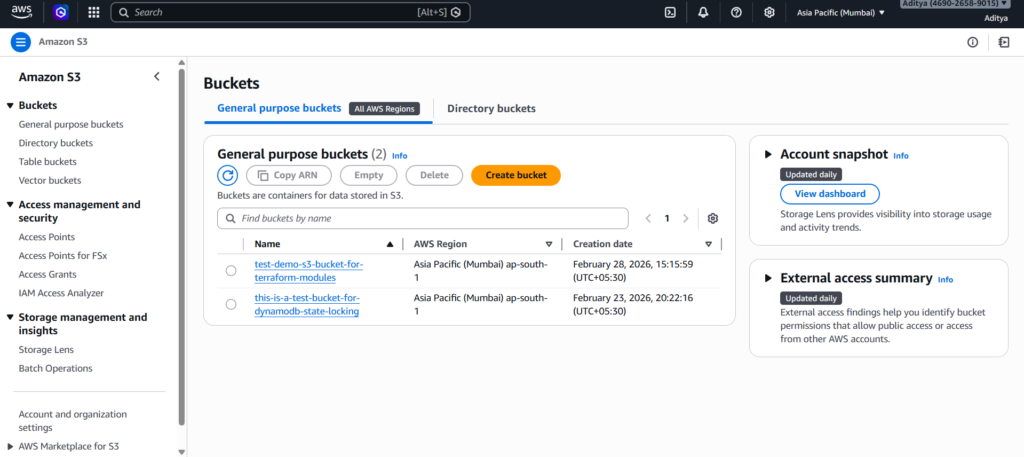Collapse the Amazon S3 side panel

point(156,77)
